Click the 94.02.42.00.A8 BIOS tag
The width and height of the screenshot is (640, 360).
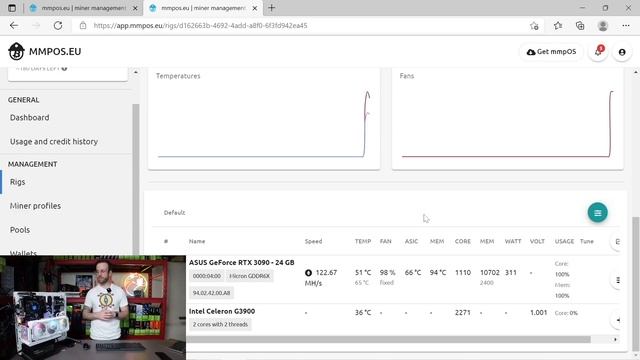(x=211, y=293)
